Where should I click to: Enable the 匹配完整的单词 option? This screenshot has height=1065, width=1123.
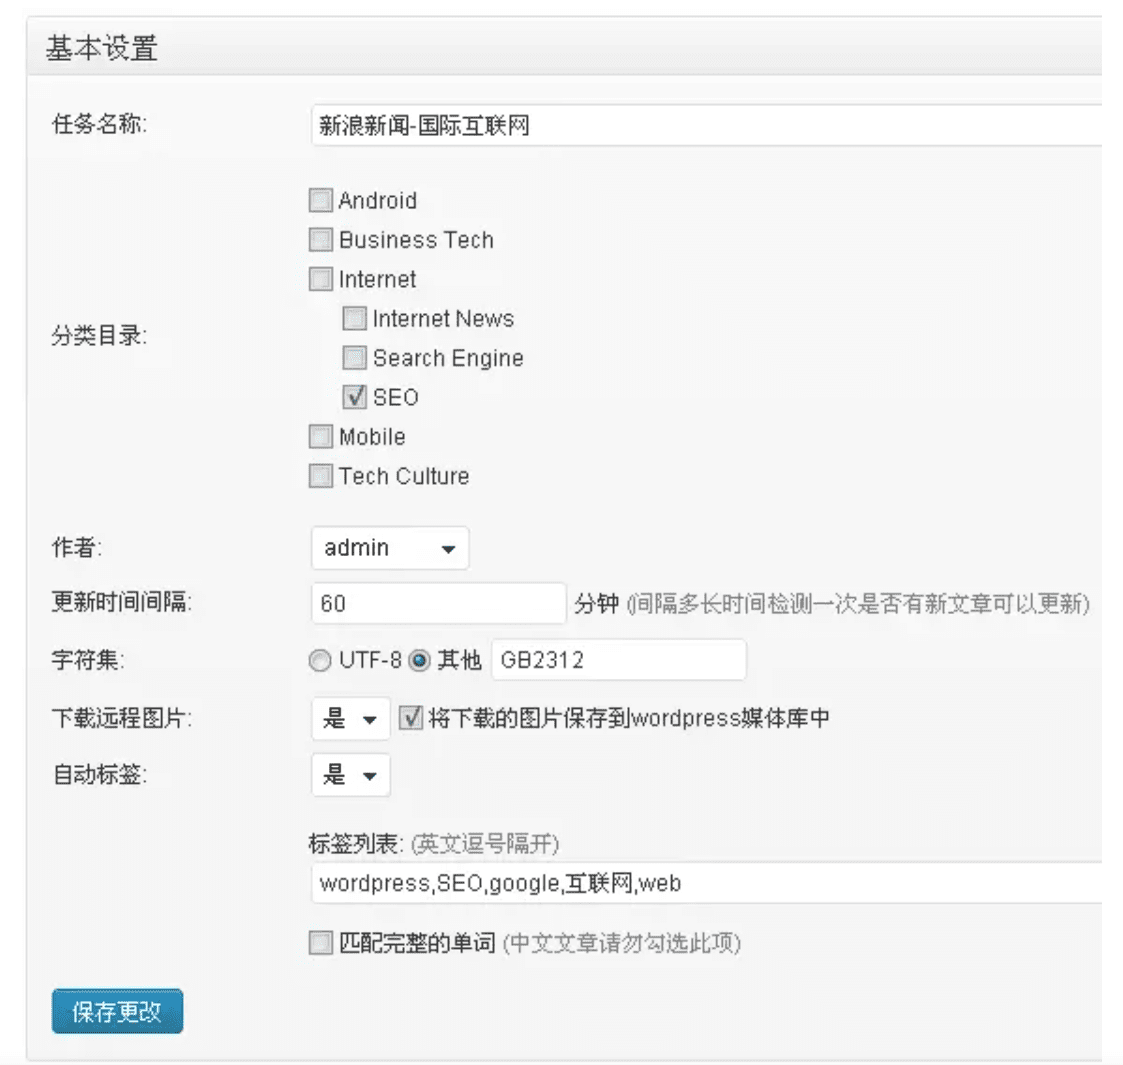[x=319, y=942]
